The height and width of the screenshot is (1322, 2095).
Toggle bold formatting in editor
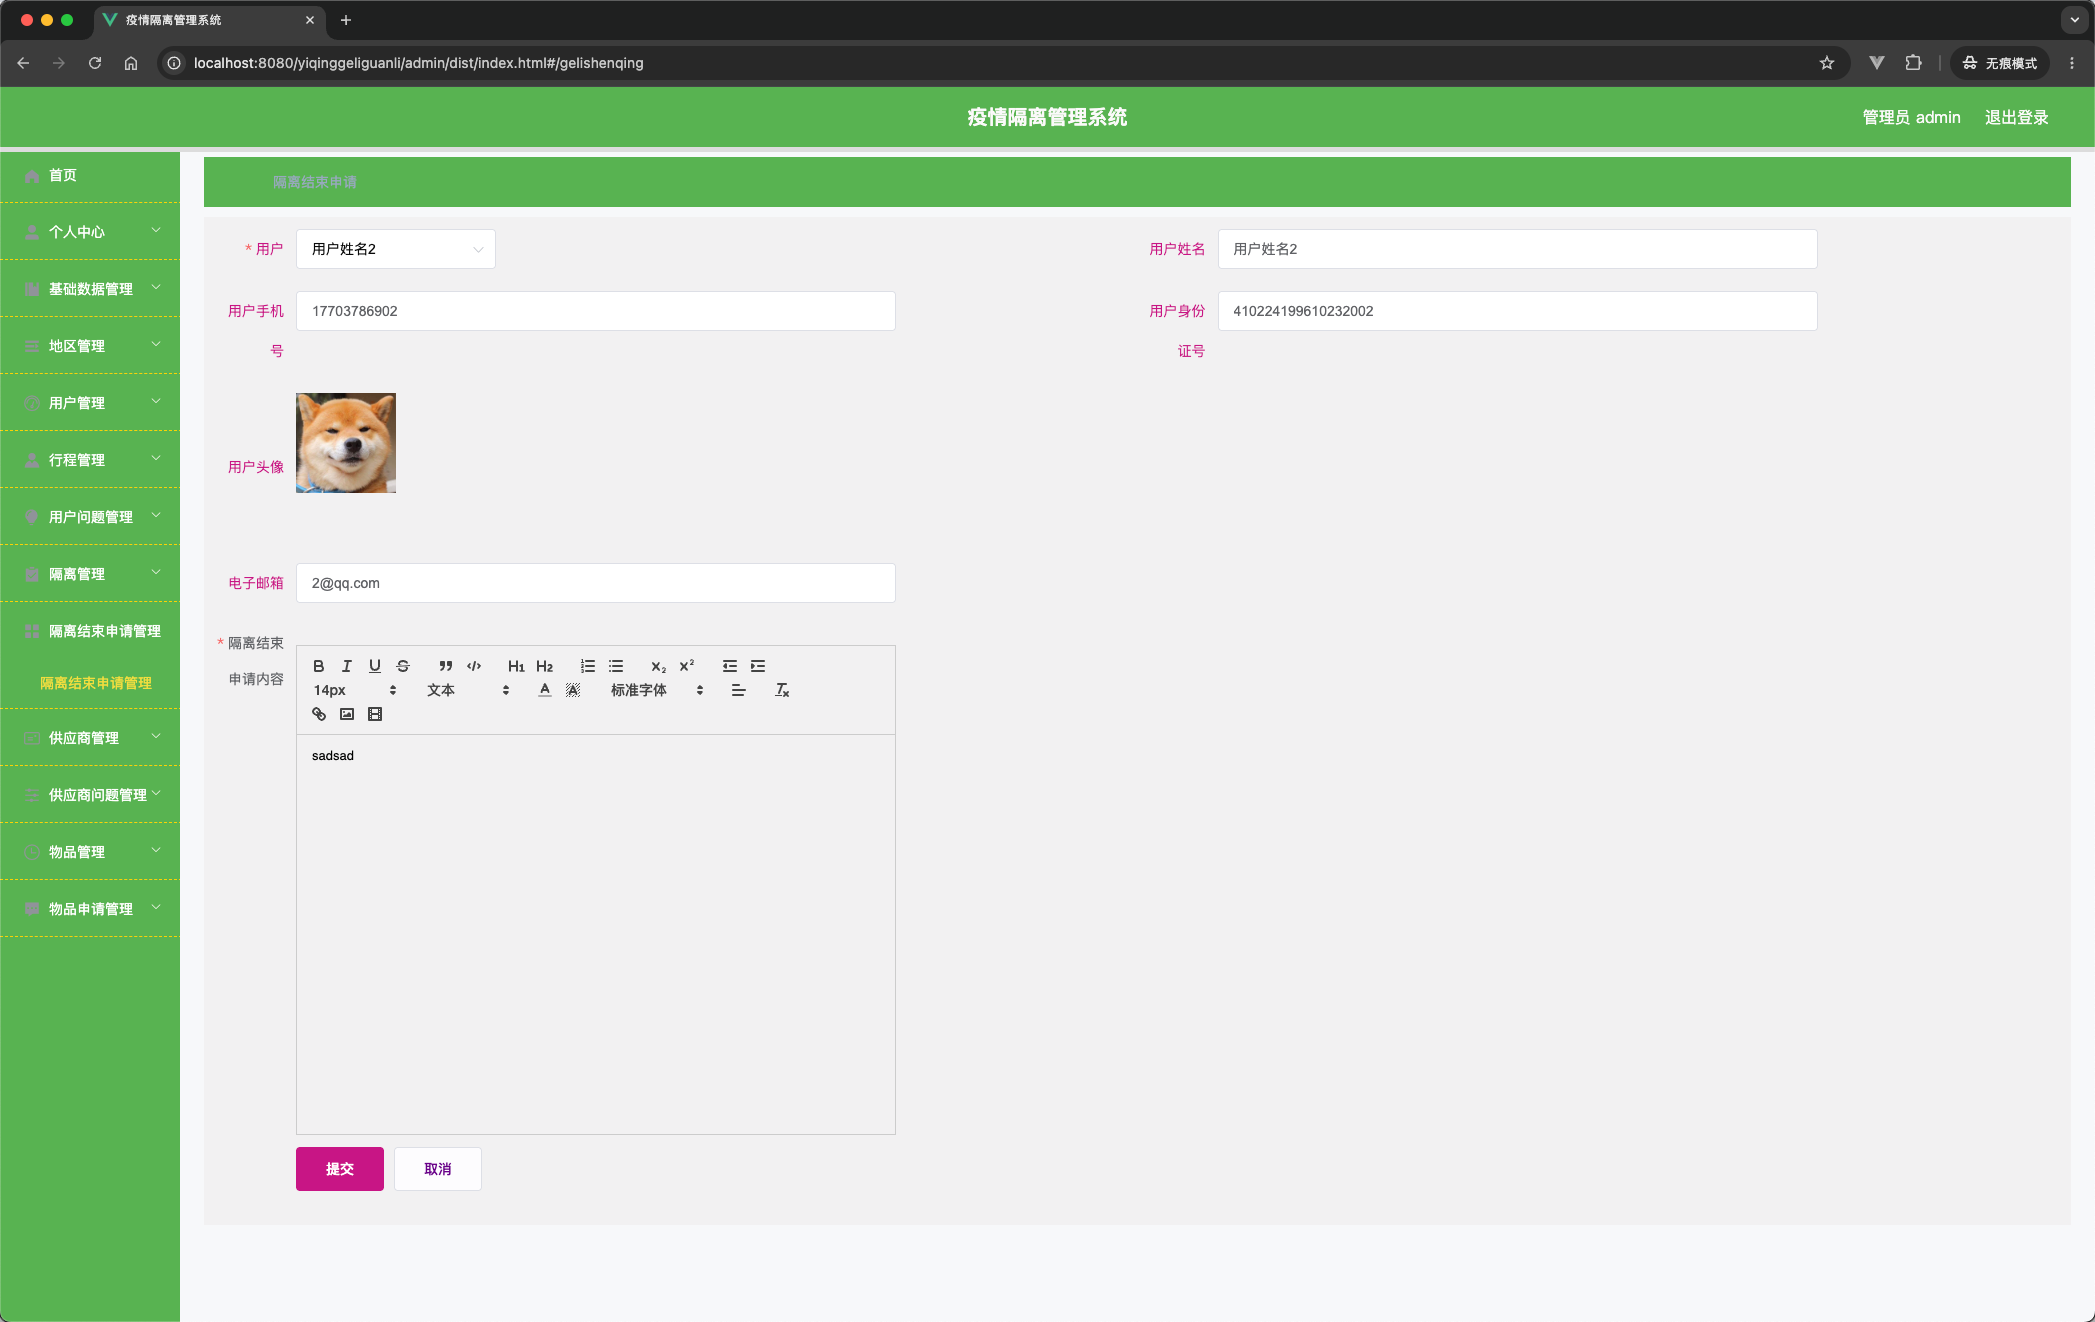(319, 666)
